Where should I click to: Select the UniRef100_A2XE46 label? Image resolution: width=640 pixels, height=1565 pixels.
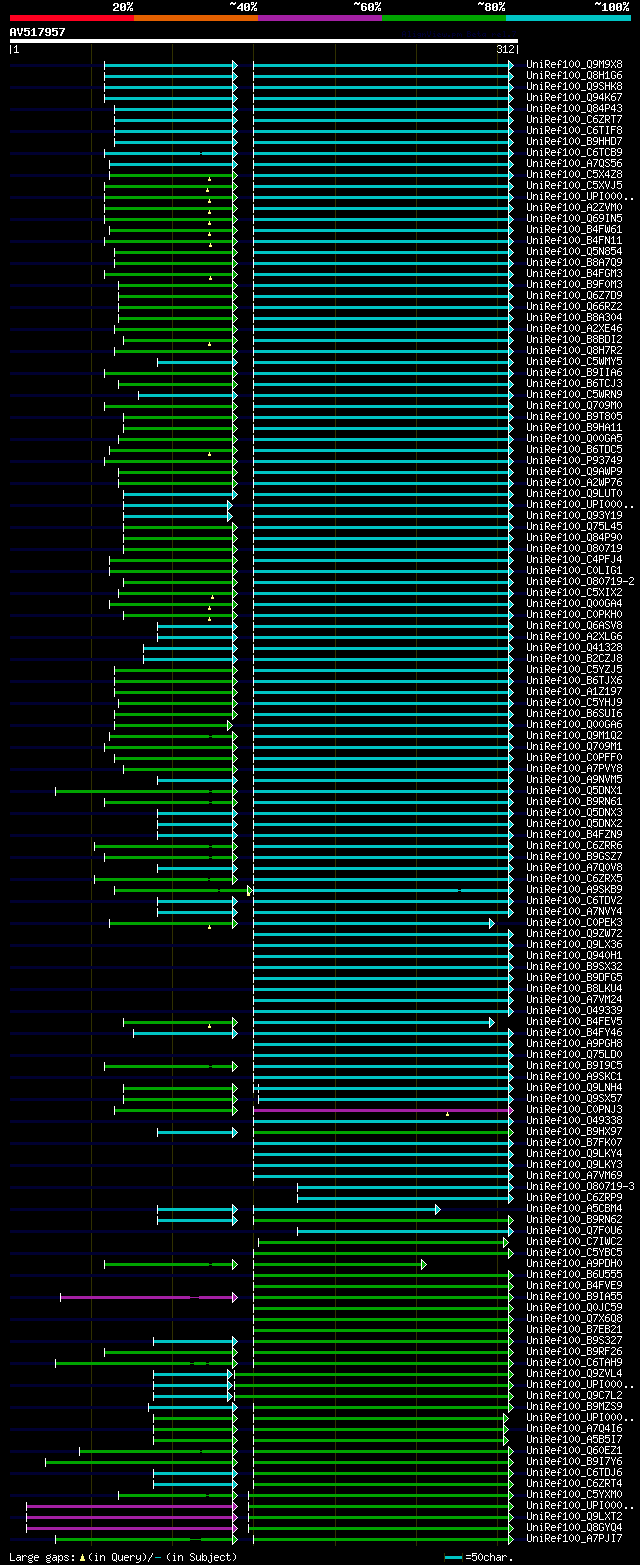pyautogui.click(x=574, y=328)
